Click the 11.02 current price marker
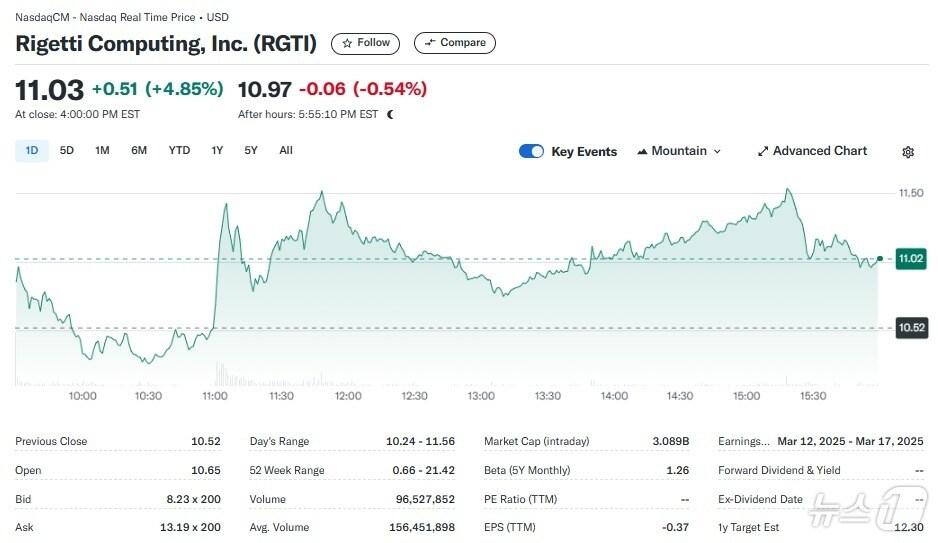This screenshot has width=938, height=543. pyautogui.click(x=911, y=258)
